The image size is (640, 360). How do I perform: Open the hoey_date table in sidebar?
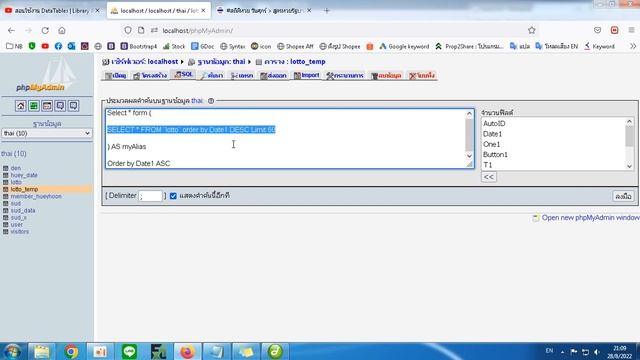pyautogui.click(x=24, y=175)
